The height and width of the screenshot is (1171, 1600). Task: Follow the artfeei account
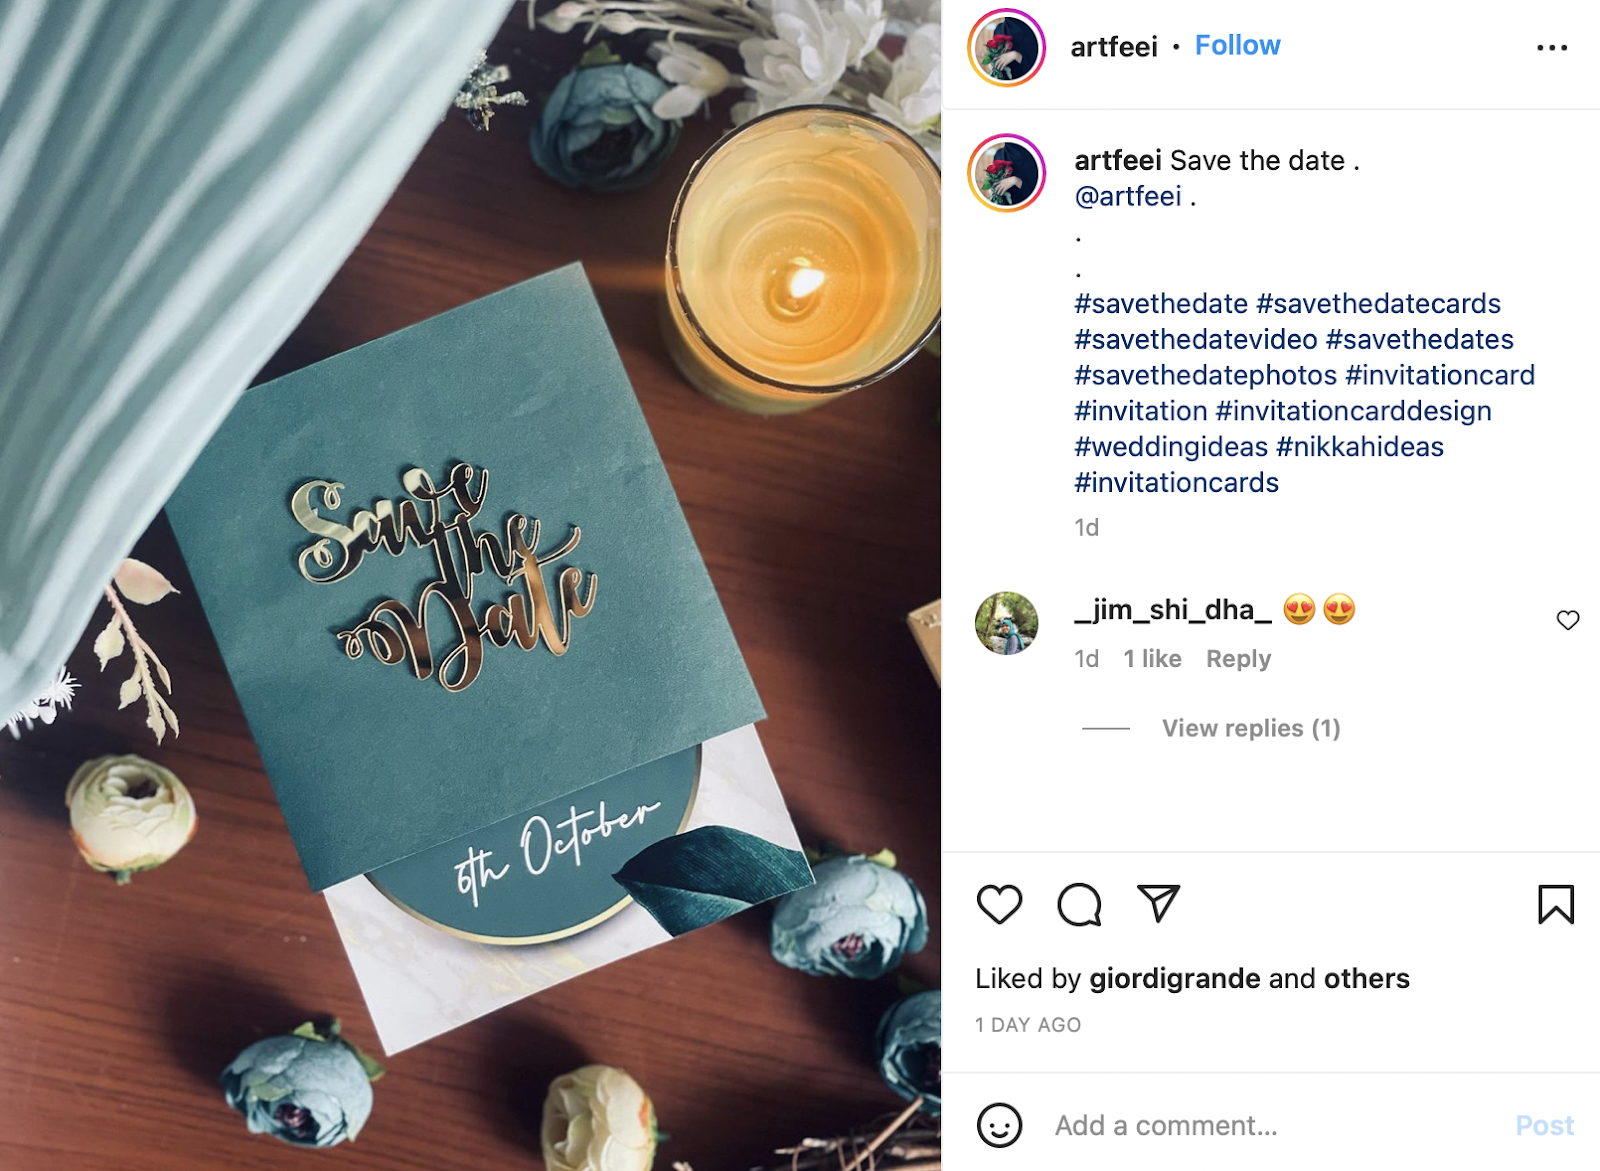(x=1237, y=45)
